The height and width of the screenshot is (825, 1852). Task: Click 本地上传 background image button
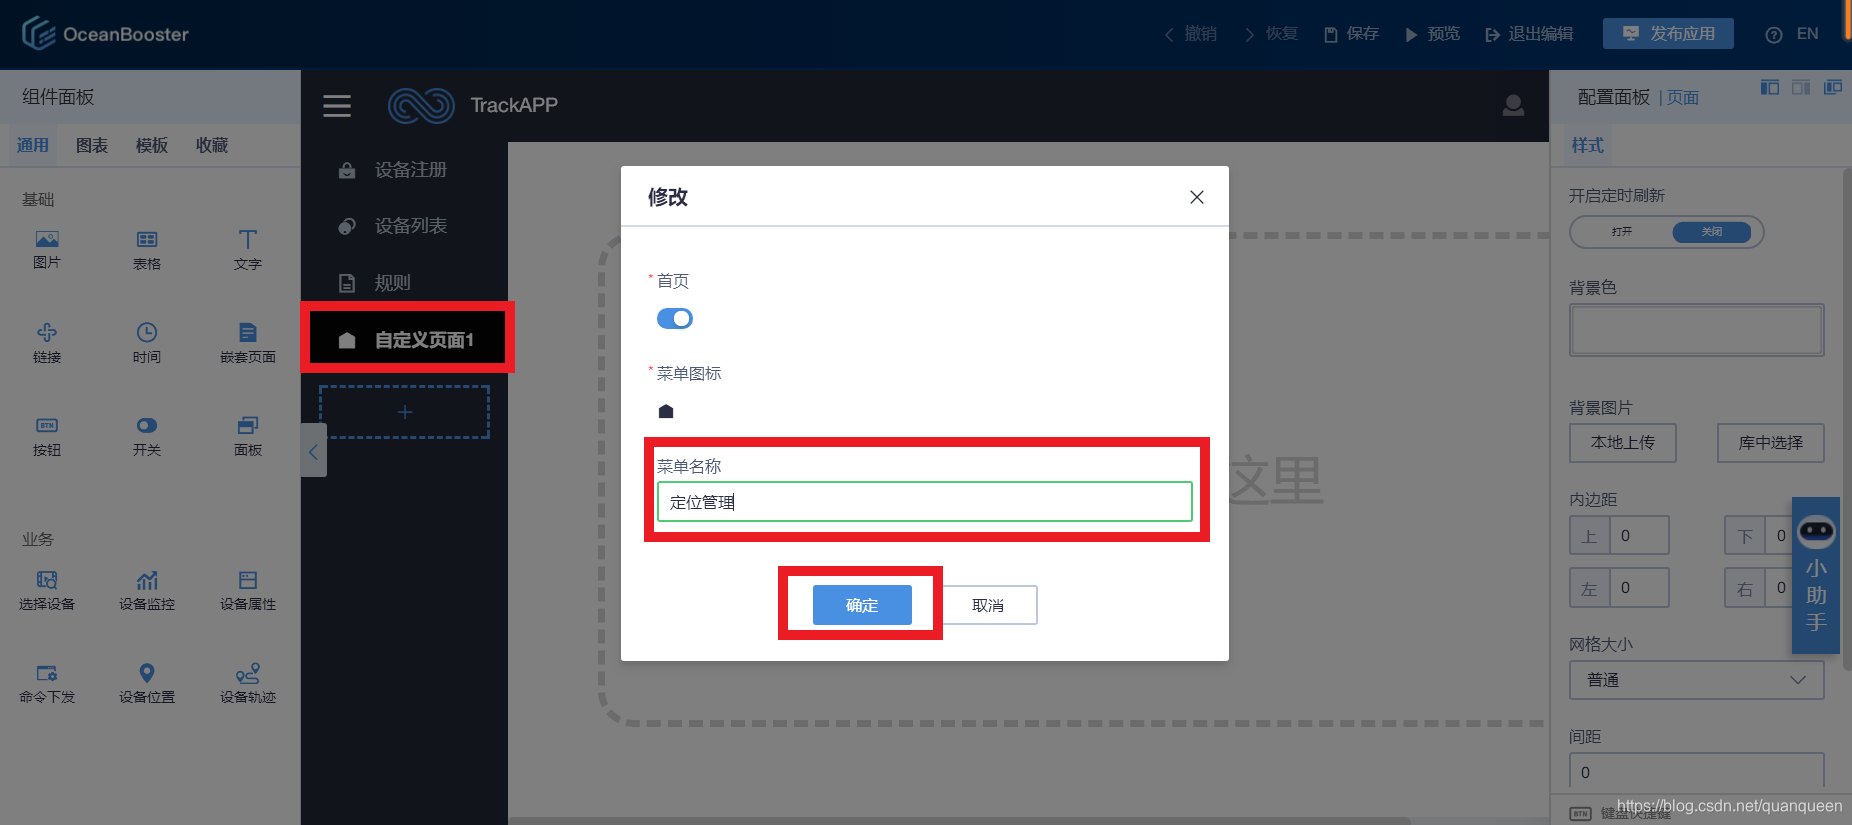click(x=1623, y=442)
